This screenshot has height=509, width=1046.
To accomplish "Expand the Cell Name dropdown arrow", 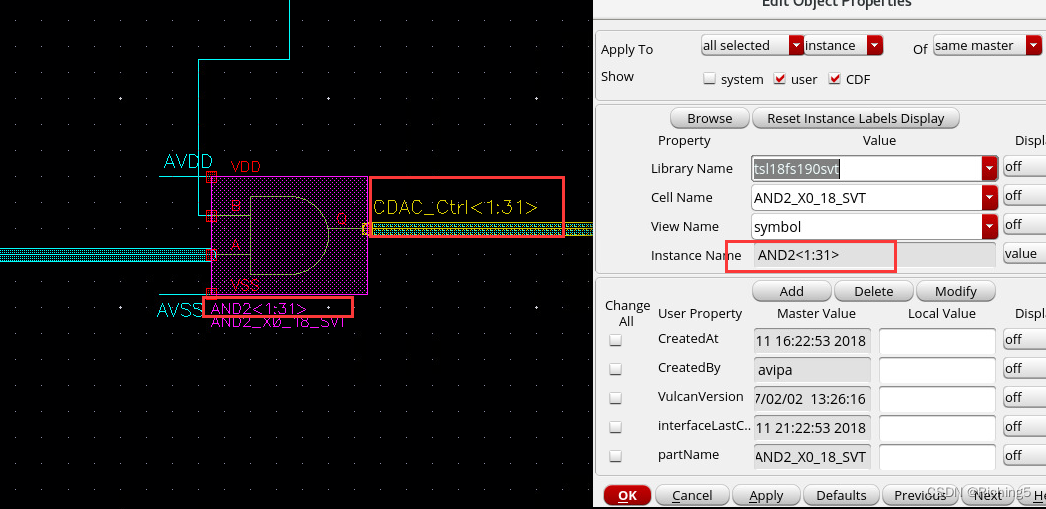I will pyautogui.click(x=990, y=198).
